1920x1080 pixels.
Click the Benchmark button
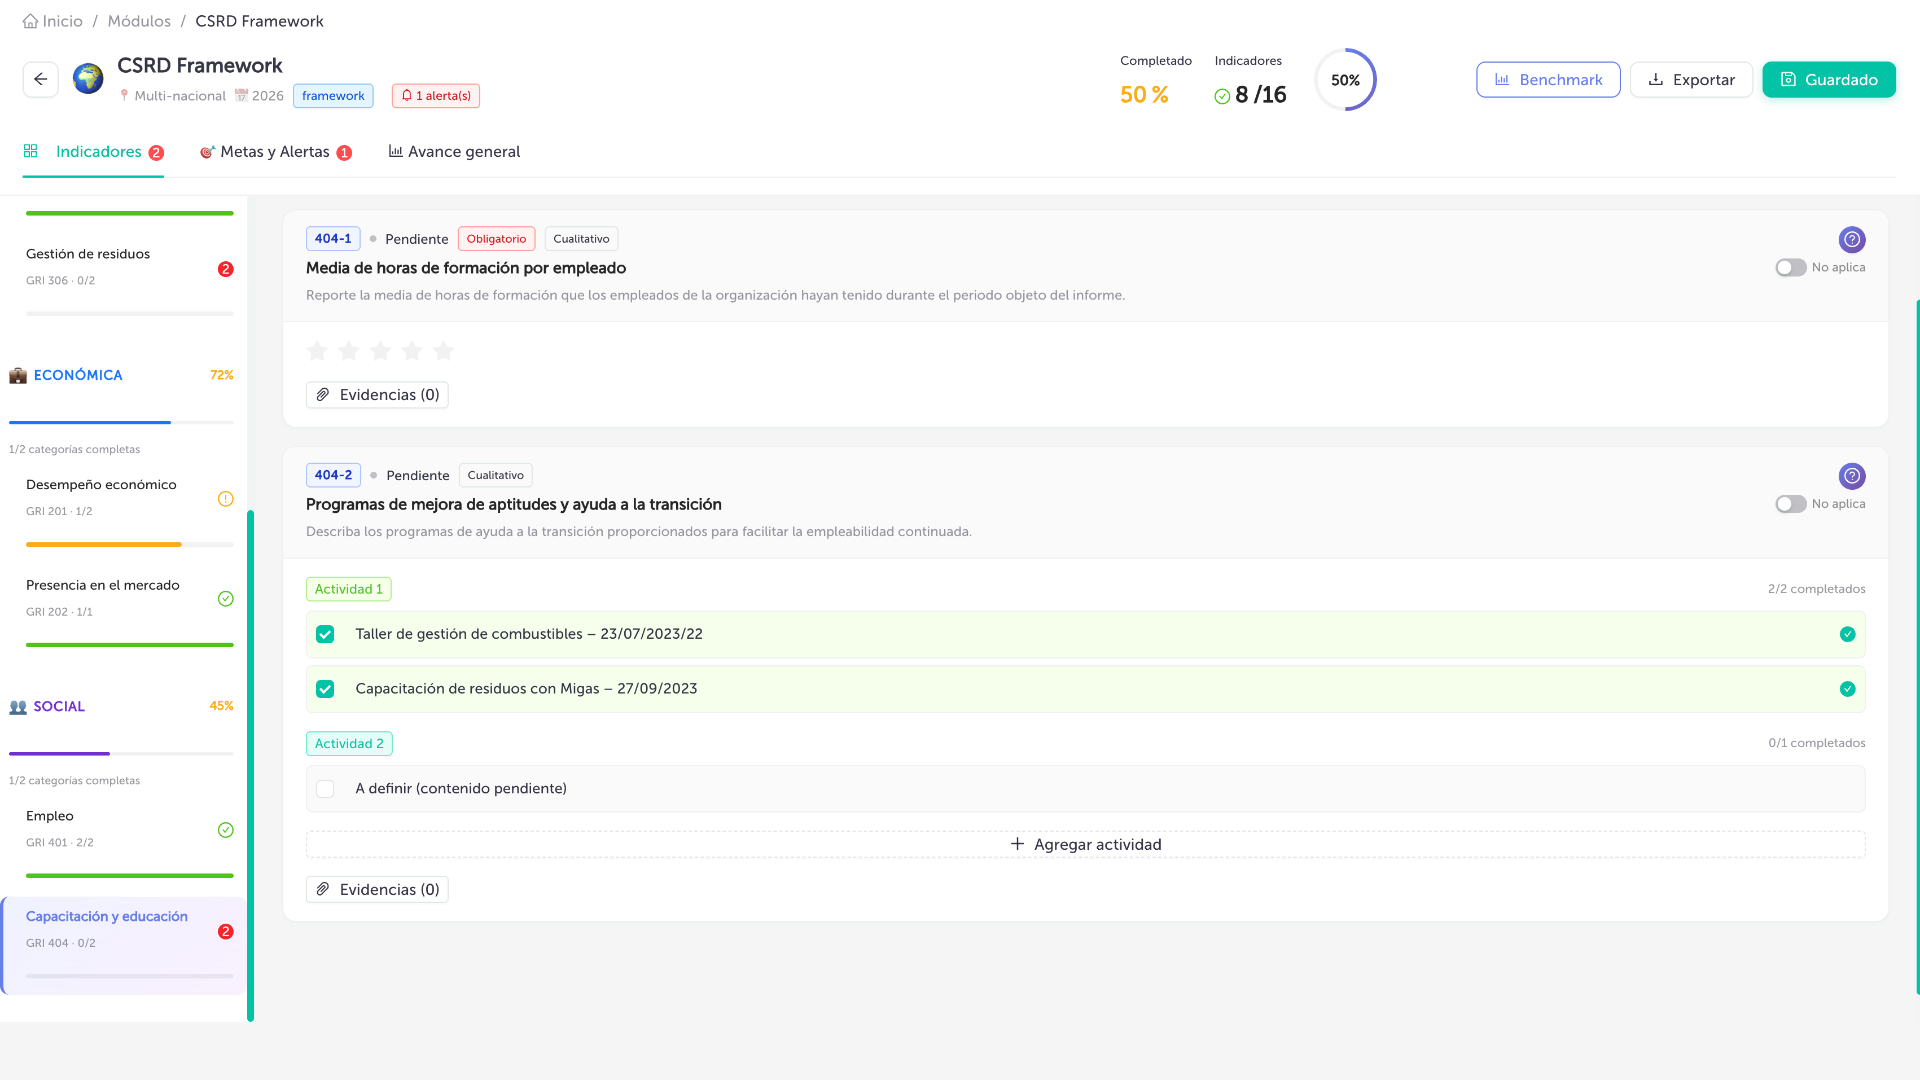(x=1548, y=80)
